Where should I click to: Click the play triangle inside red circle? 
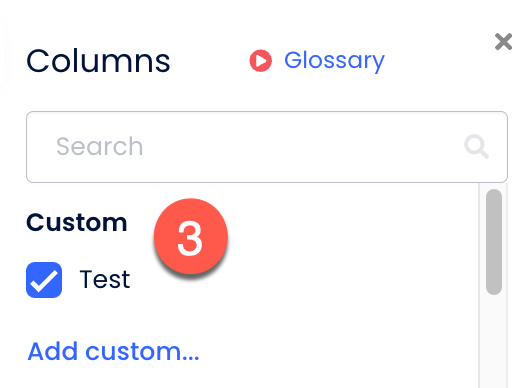[x=261, y=61]
